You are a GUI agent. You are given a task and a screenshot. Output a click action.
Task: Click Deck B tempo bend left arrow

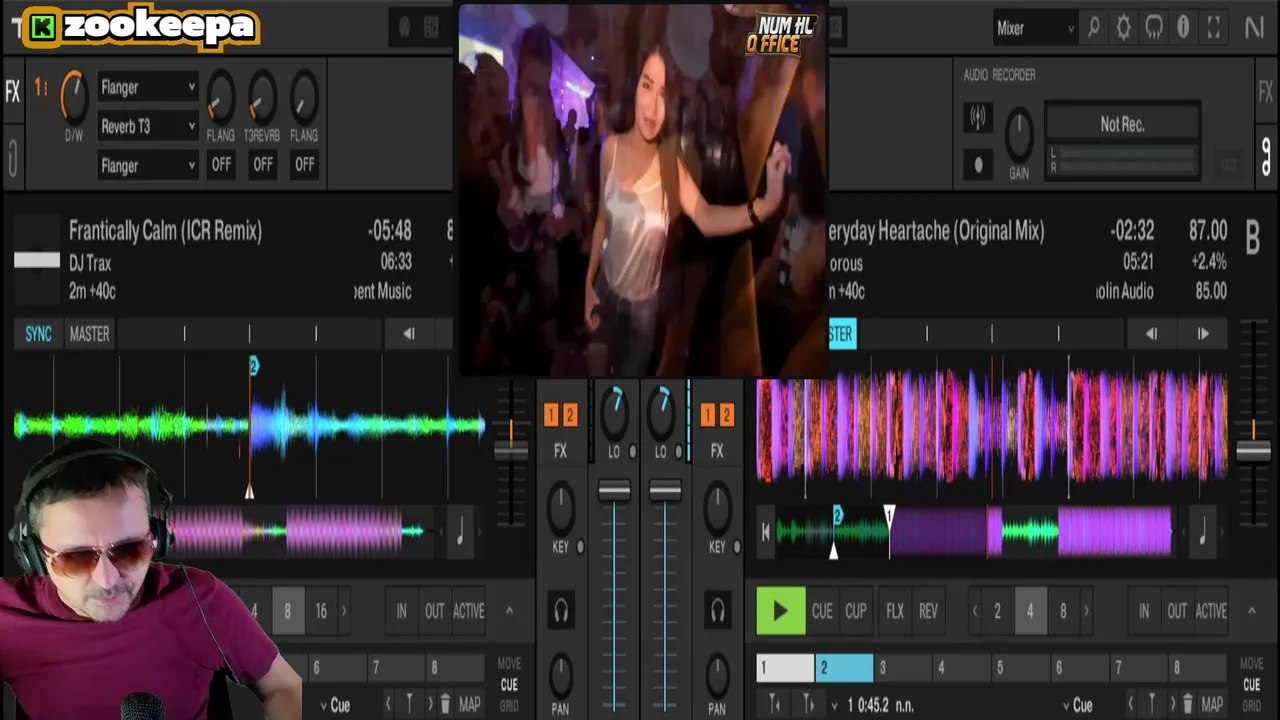1151,334
